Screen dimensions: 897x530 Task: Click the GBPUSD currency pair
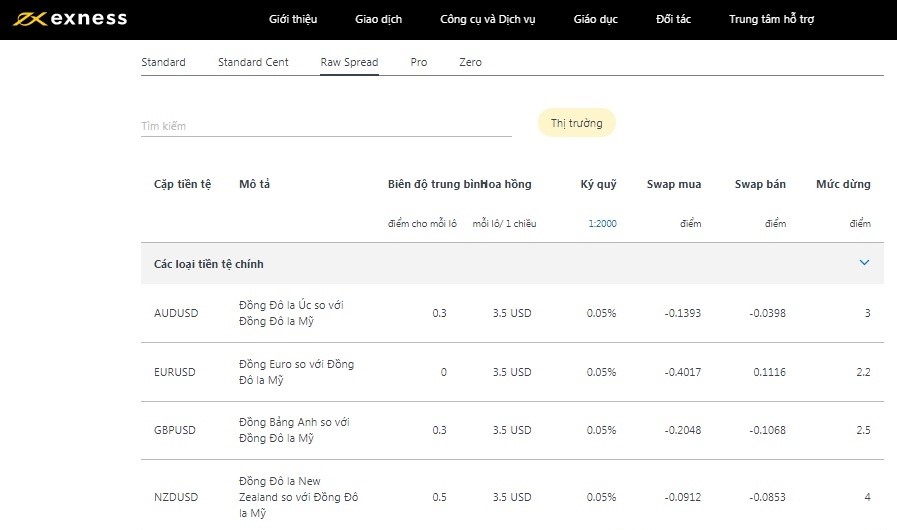175,430
